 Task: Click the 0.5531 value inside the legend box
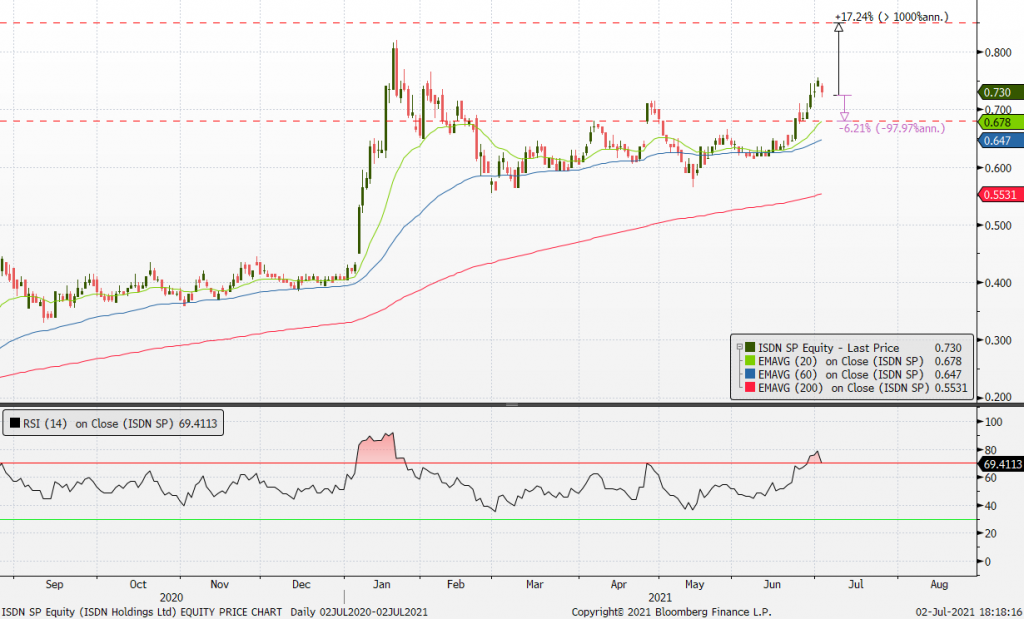(951, 388)
